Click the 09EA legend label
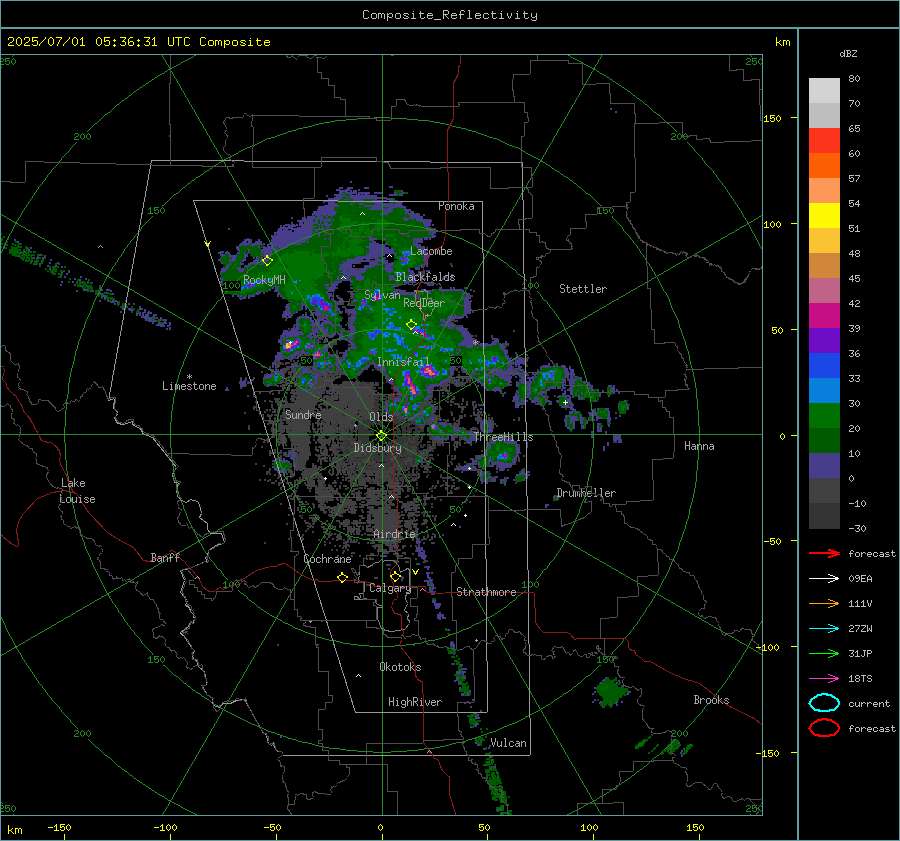Image resolution: width=900 pixels, height=841 pixels. [x=860, y=579]
